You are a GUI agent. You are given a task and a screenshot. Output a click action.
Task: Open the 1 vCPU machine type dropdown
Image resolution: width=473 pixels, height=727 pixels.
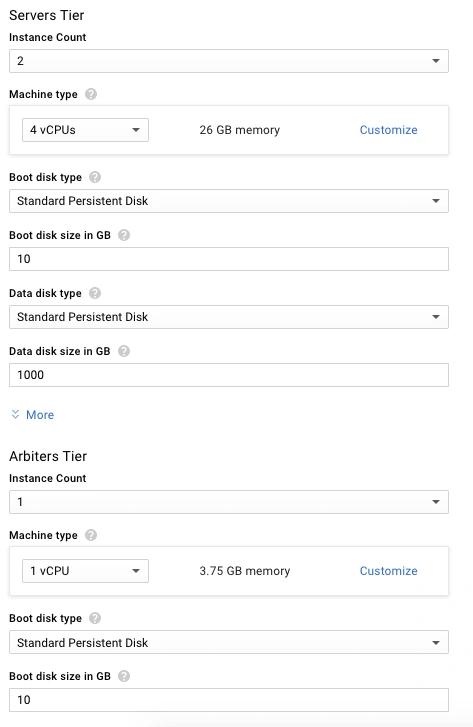coord(85,571)
